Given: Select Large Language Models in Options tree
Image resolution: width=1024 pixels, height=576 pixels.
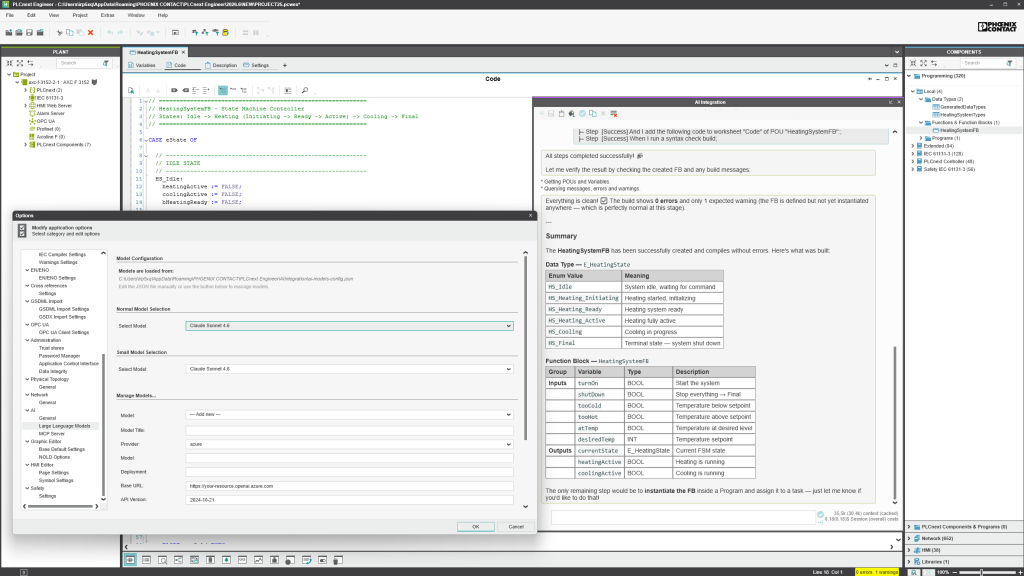Looking at the screenshot, I should pyautogui.click(x=64, y=426).
